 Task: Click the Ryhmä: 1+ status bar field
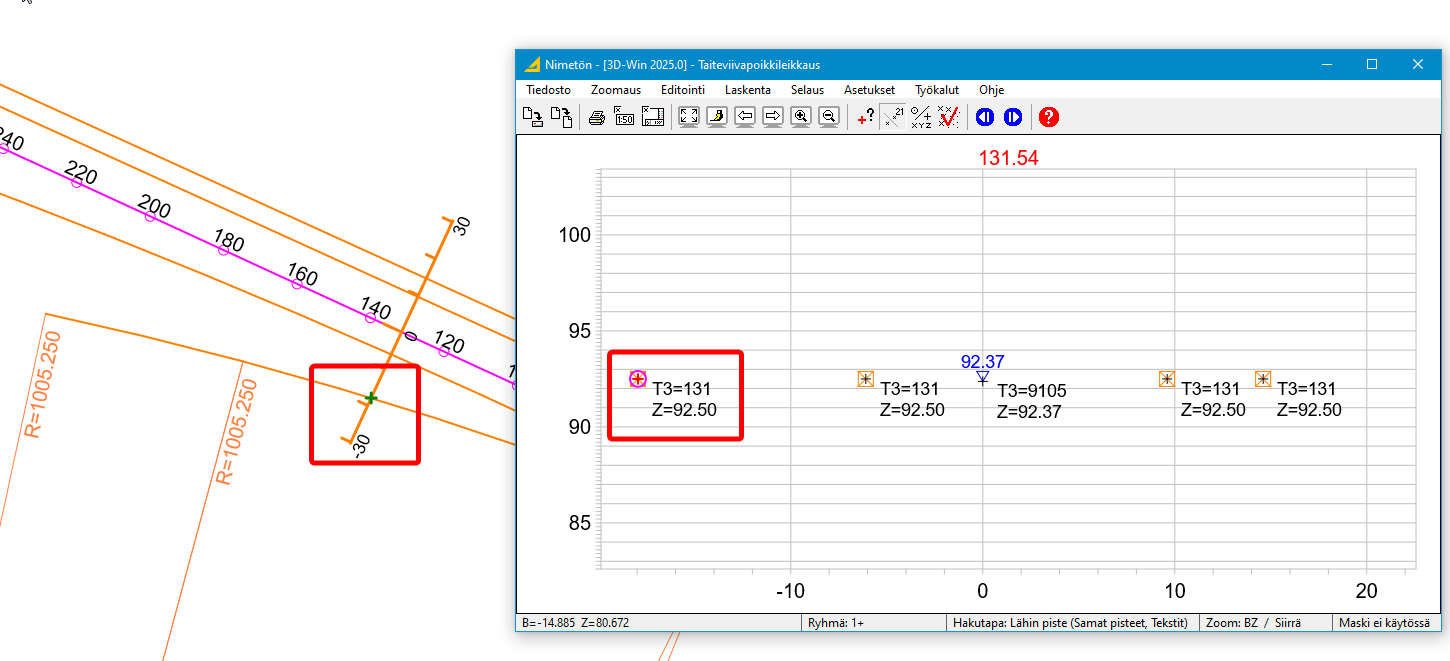coord(872,623)
